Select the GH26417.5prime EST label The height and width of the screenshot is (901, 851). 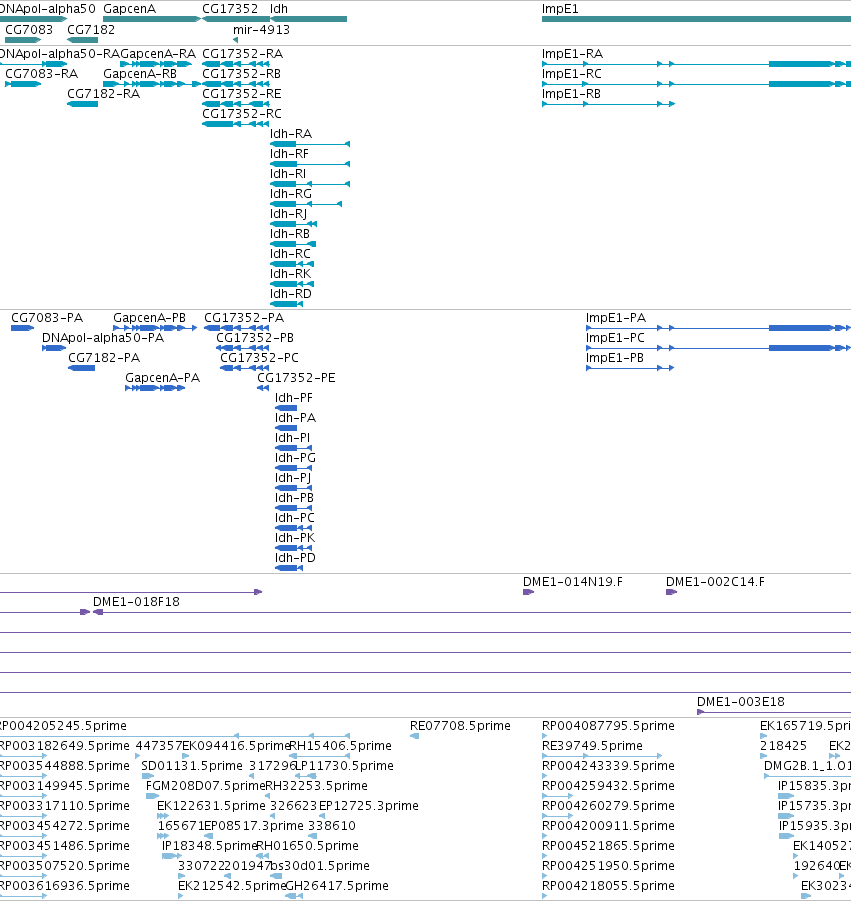click(337, 886)
